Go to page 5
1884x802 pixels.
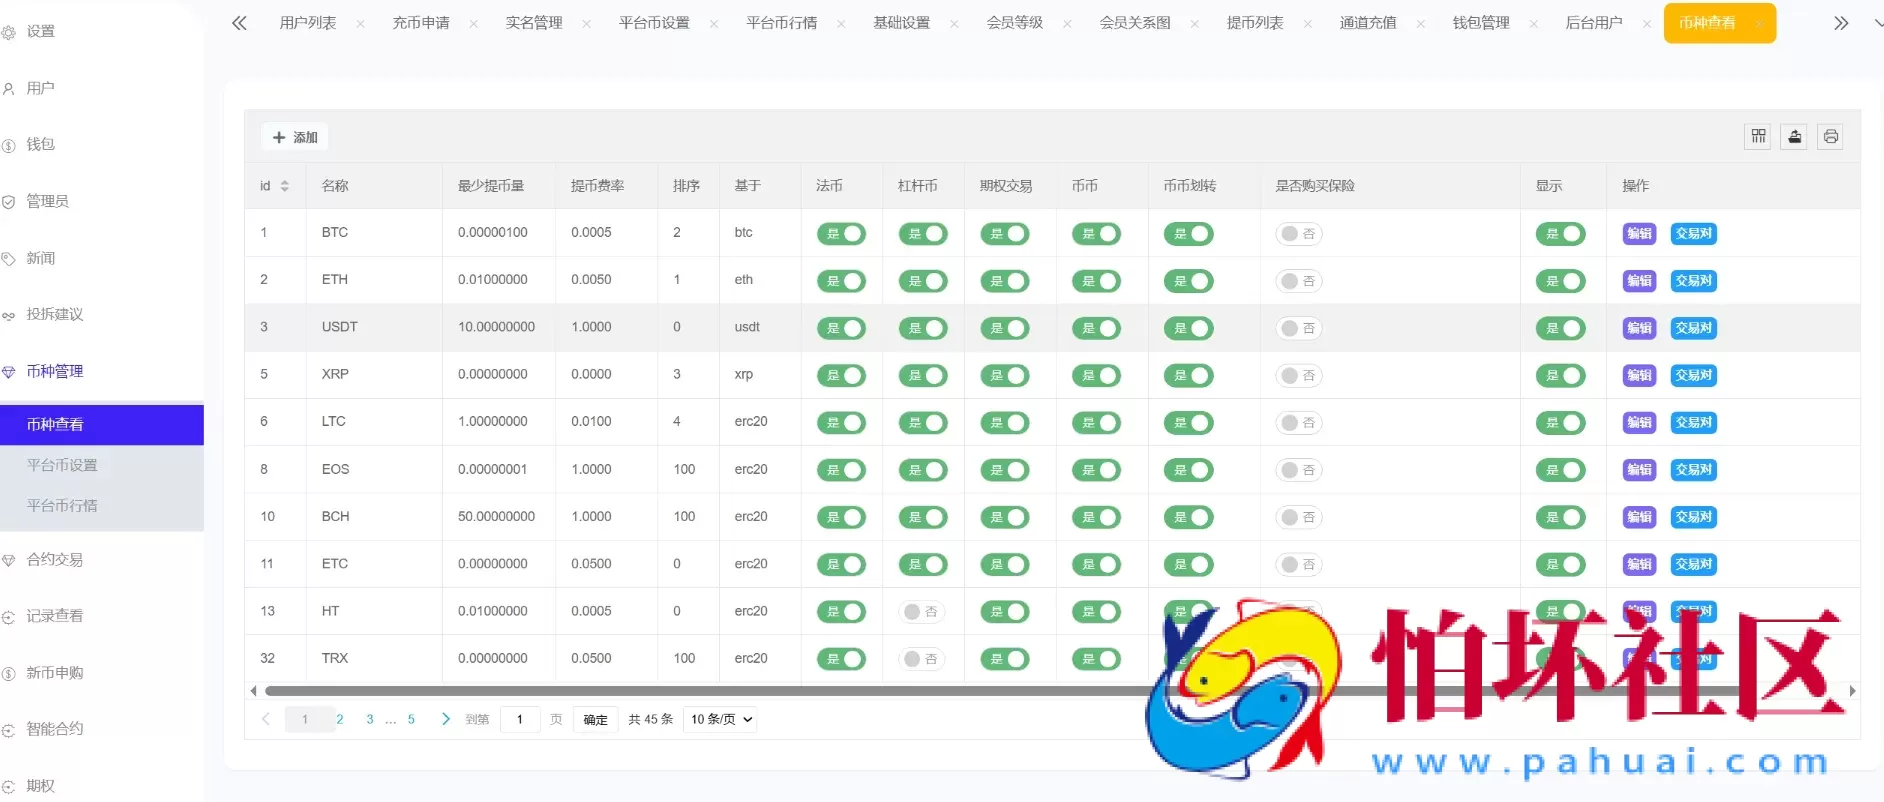tap(411, 719)
